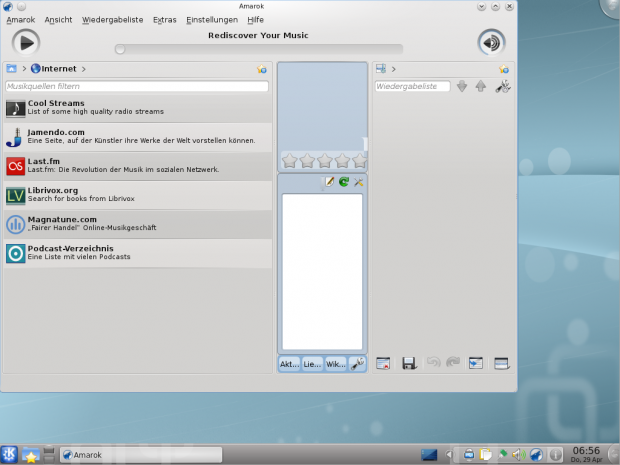Click the Amarok taskbar entry

tap(141, 455)
